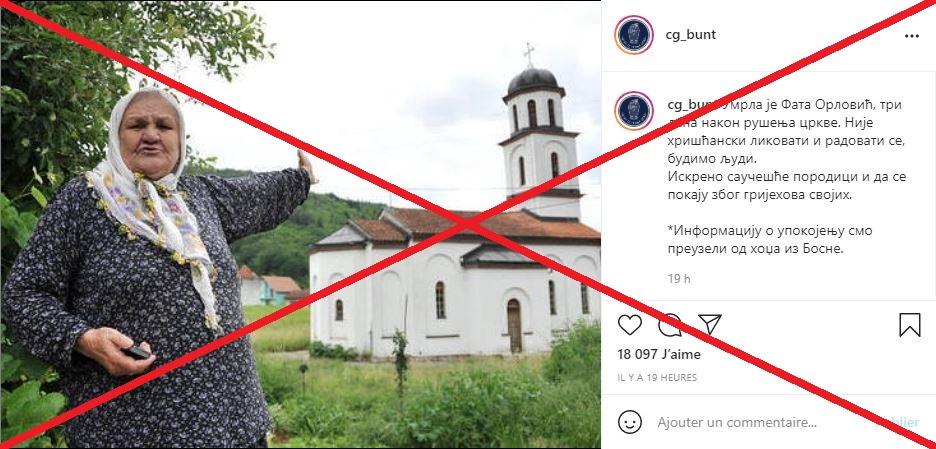Open IL Y A 19 HEURES timestamp
Viewport: 936px width, 449px height.
click(657, 377)
